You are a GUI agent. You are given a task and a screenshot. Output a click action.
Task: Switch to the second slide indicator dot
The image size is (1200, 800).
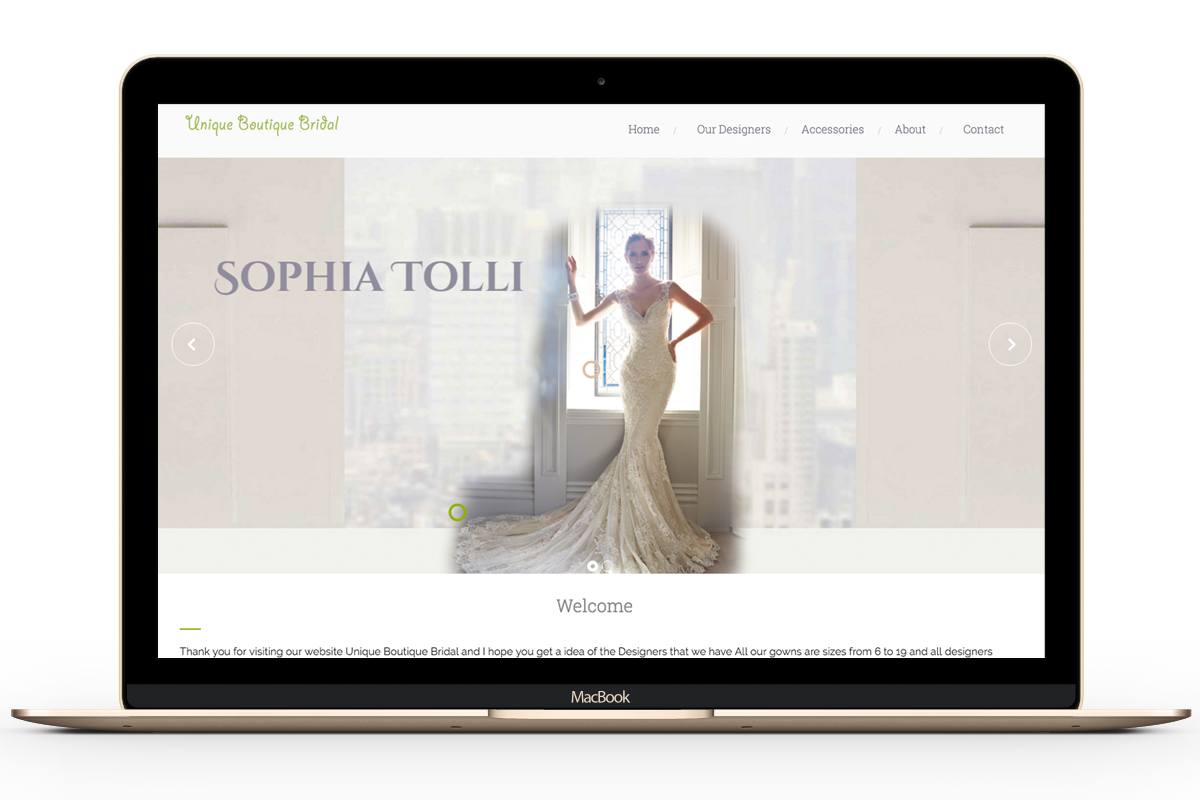tap(608, 566)
